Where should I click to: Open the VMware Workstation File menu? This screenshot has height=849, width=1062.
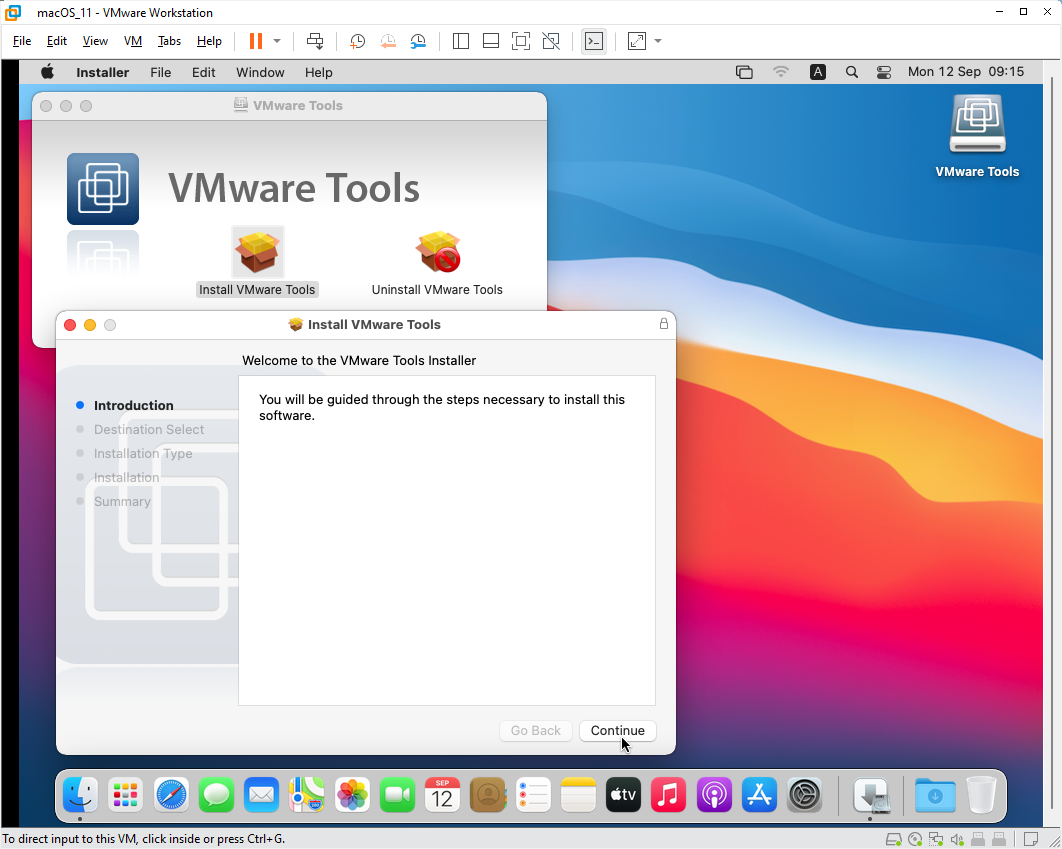tap(22, 41)
